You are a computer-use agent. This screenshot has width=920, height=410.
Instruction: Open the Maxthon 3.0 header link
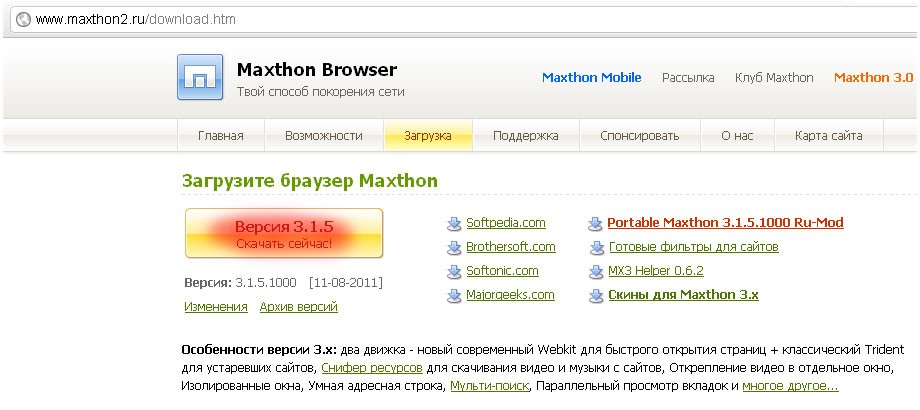(874, 77)
